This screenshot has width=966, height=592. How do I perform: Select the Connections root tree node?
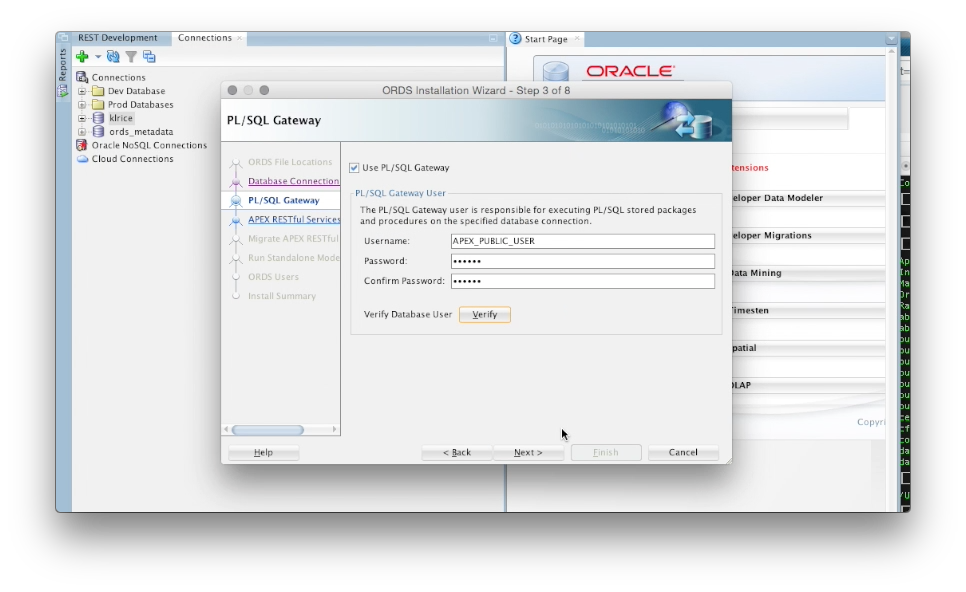118,77
